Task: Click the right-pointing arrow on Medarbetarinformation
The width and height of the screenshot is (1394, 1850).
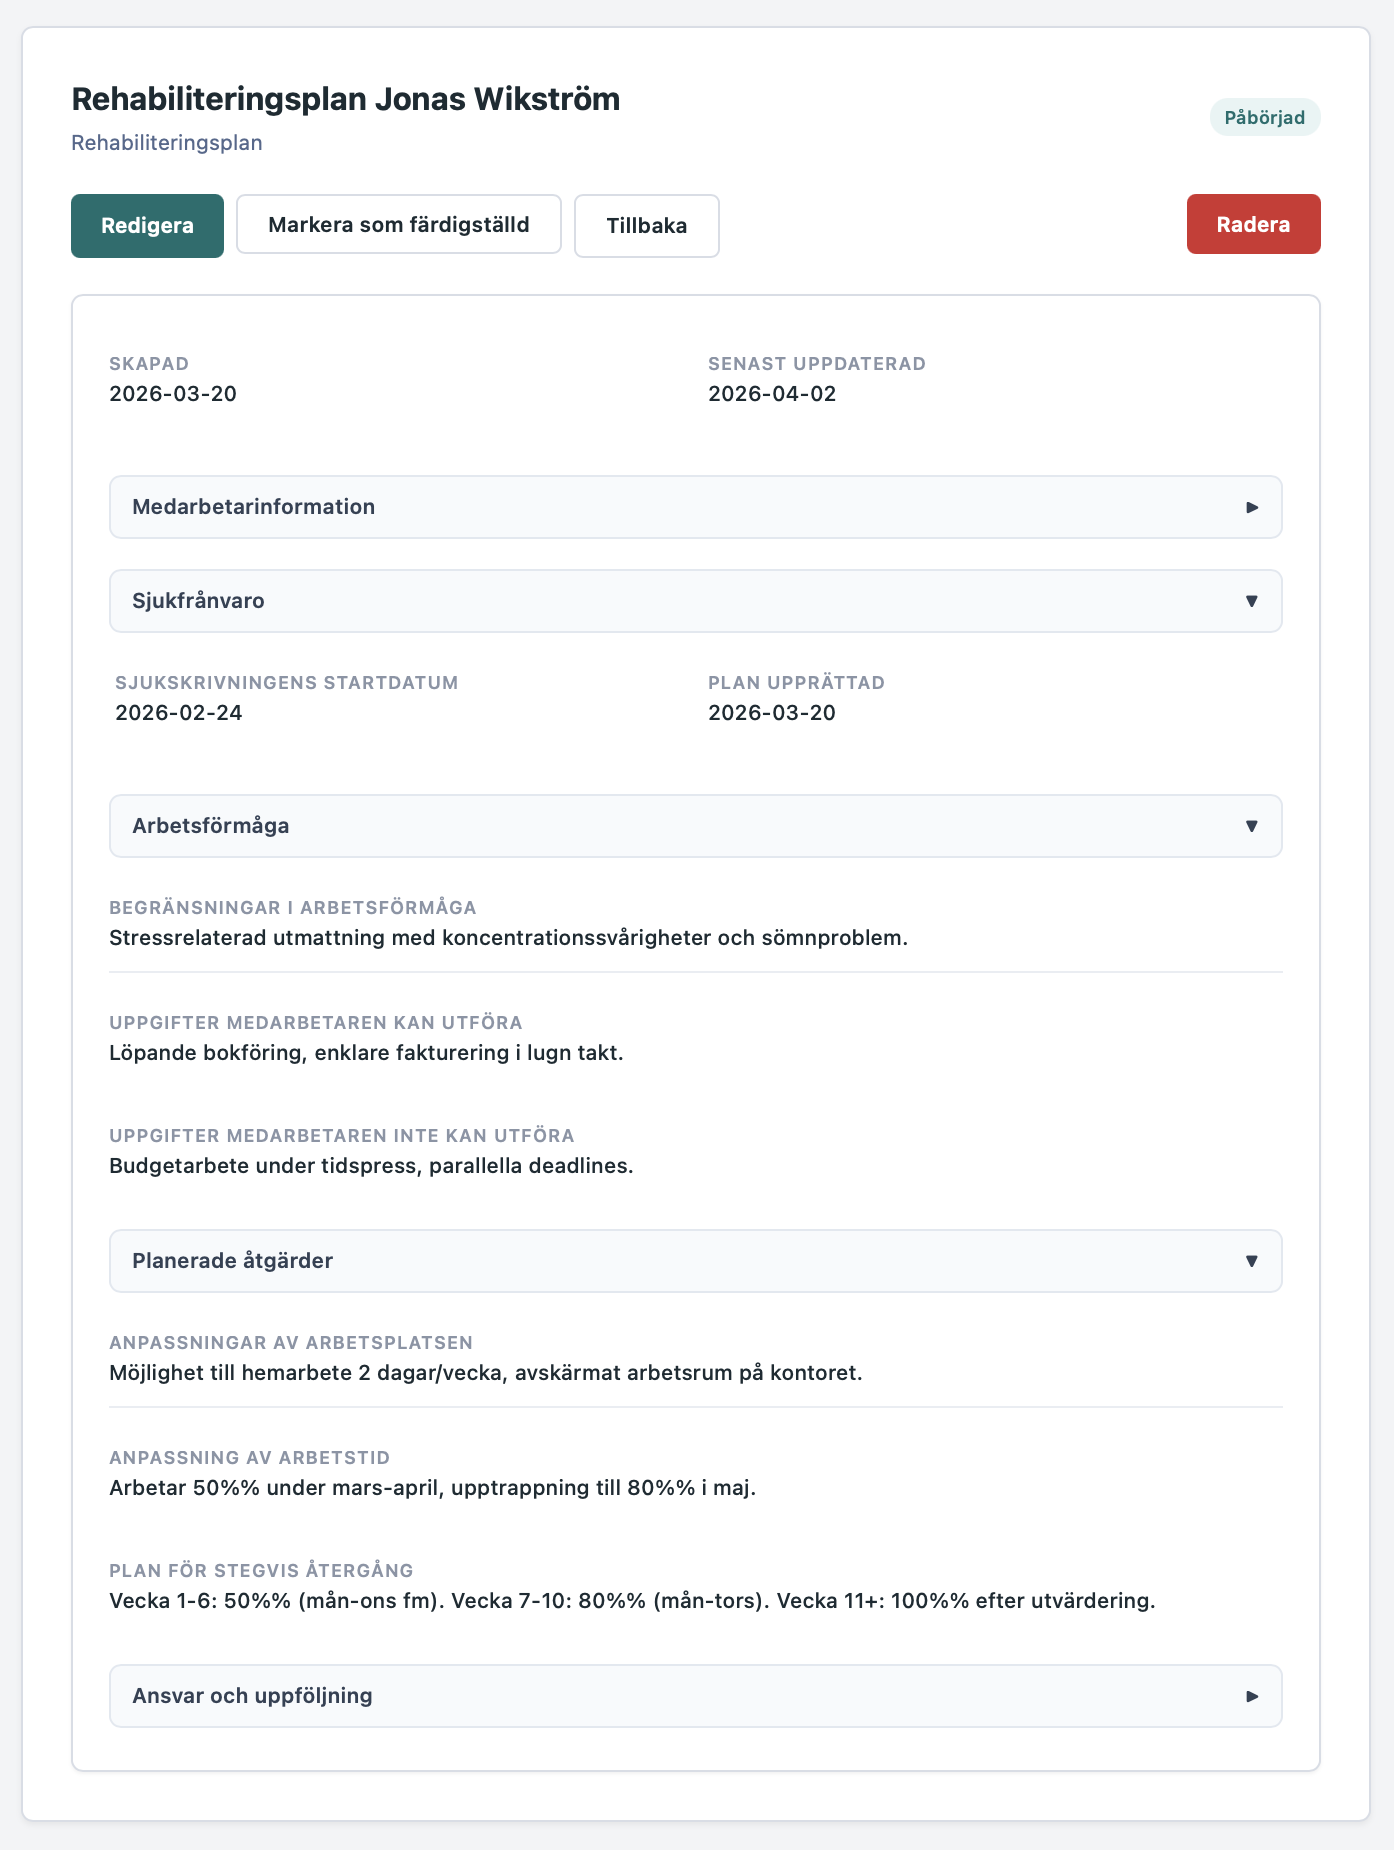Action: (x=1251, y=507)
